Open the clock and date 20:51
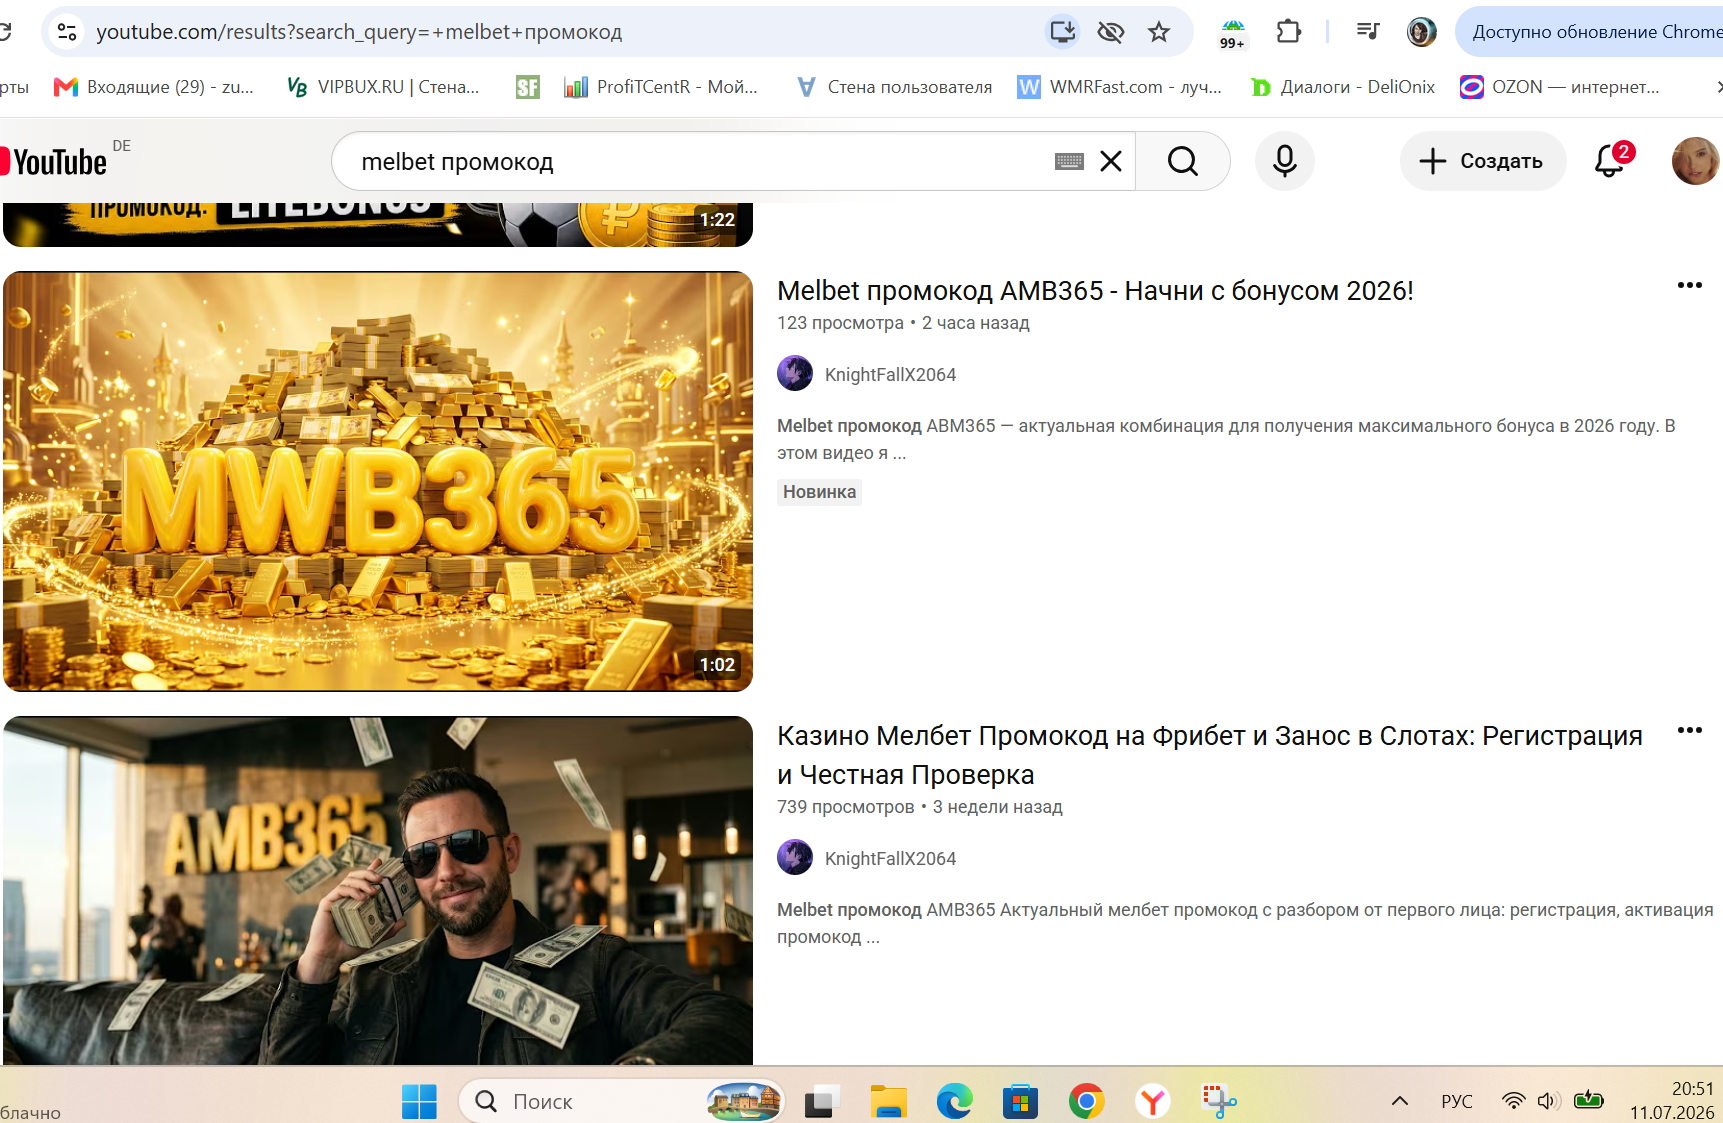The image size is (1723, 1123). pyautogui.click(x=1672, y=1100)
